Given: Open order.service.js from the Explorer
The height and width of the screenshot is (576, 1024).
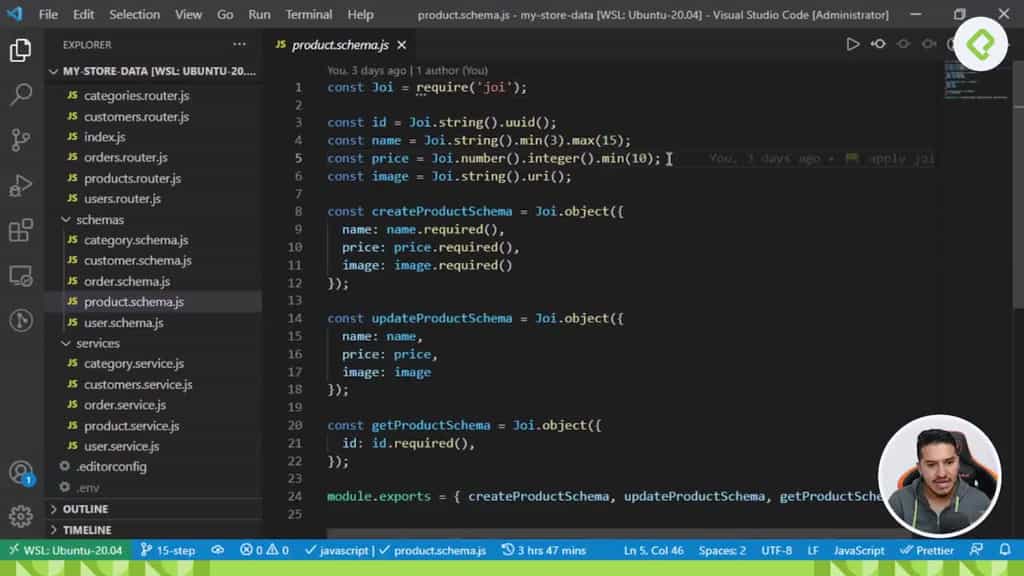Looking at the screenshot, I should 125,404.
